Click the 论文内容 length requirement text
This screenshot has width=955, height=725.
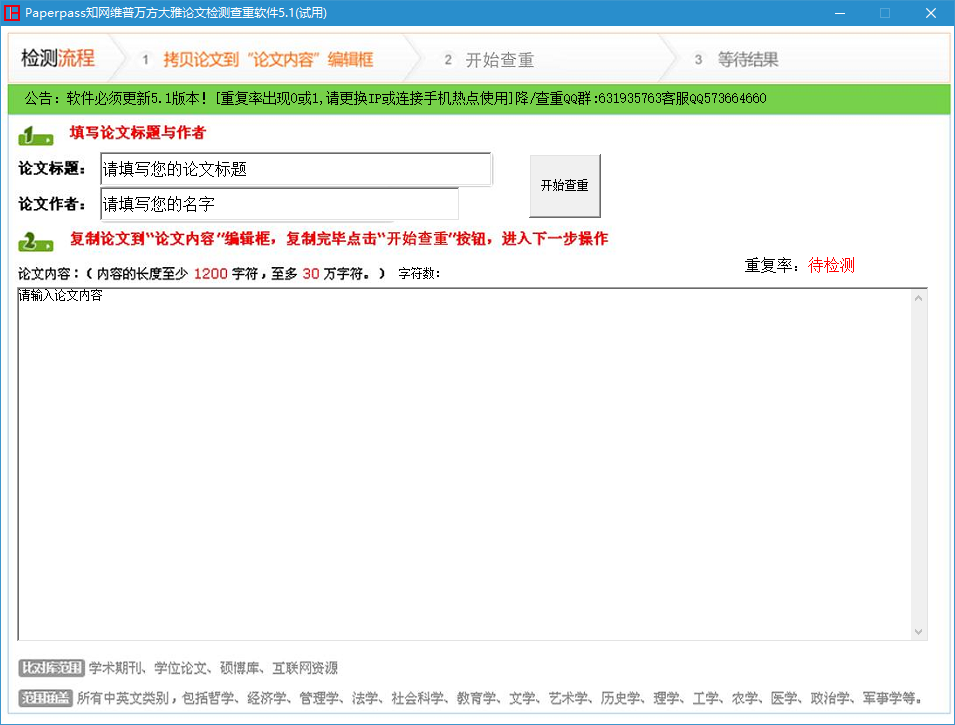(202, 274)
